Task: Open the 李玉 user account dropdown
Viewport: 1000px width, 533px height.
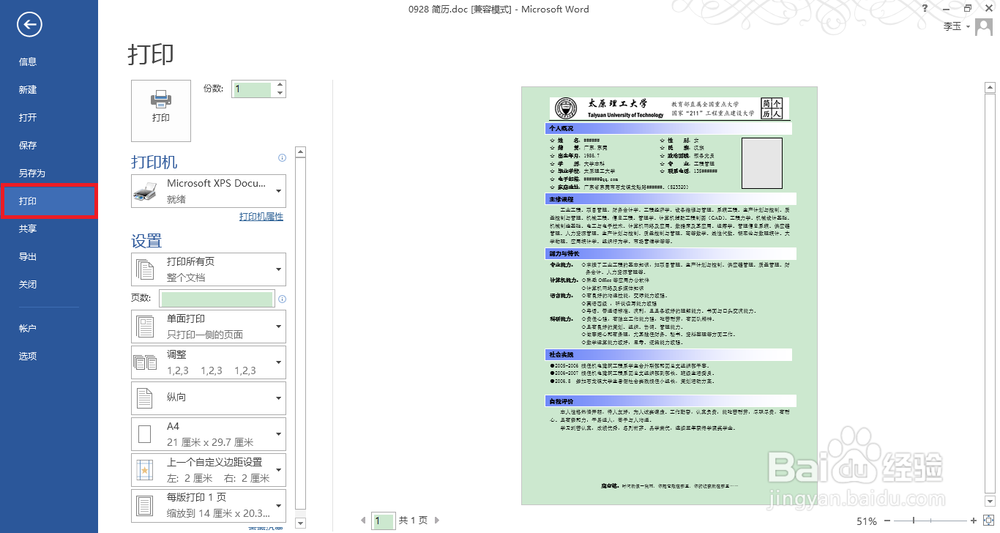Action: [x=957, y=27]
